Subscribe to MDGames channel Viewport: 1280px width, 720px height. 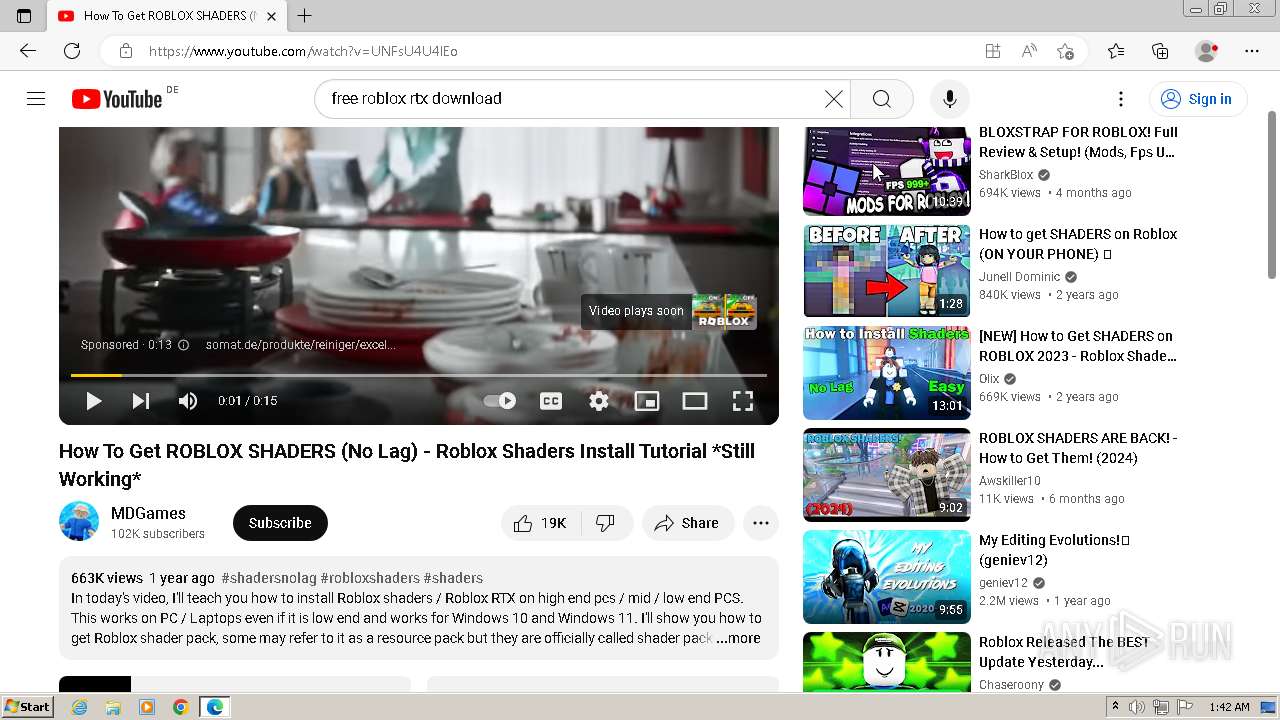(x=280, y=523)
